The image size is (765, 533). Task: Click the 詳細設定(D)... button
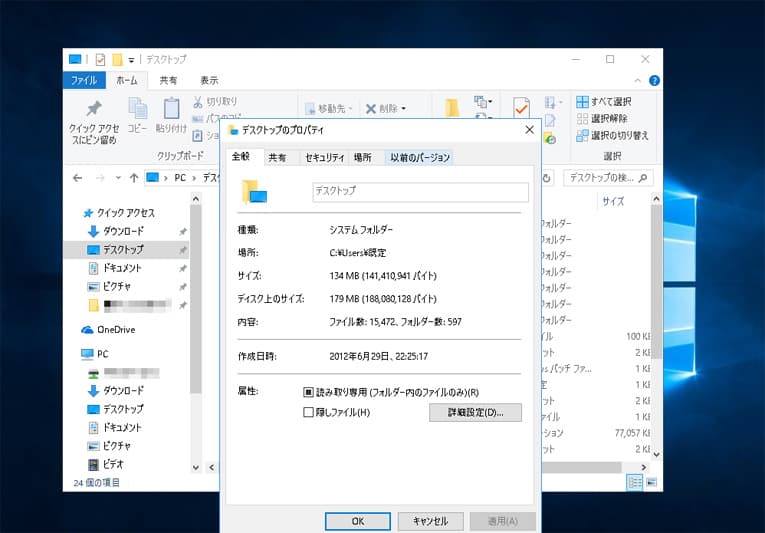pyautogui.click(x=475, y=412)
